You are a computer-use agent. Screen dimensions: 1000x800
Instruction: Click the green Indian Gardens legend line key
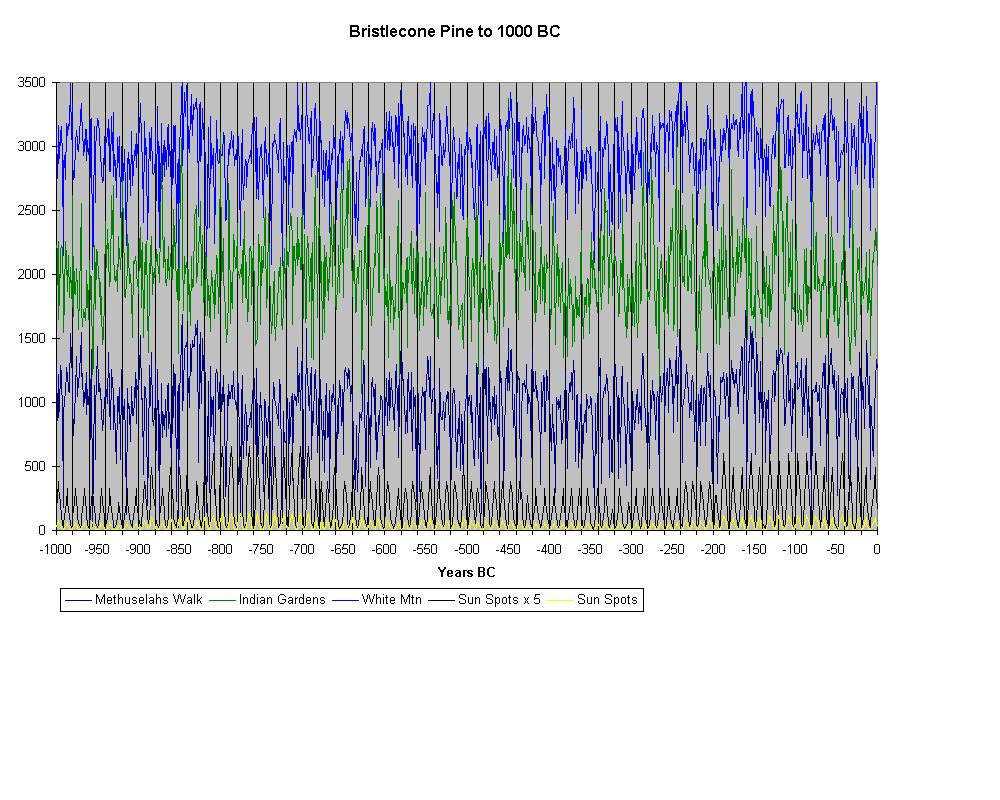(222, 600)
